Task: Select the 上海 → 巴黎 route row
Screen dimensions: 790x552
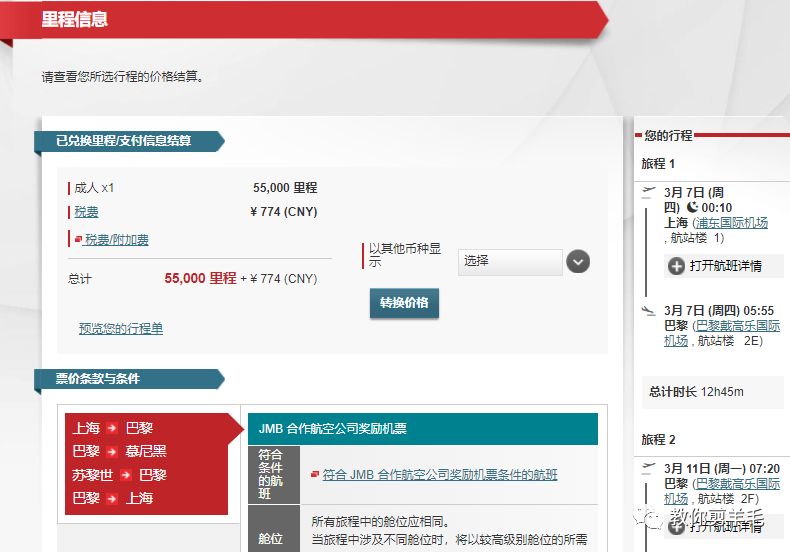Action: click(x=112, y=428)
